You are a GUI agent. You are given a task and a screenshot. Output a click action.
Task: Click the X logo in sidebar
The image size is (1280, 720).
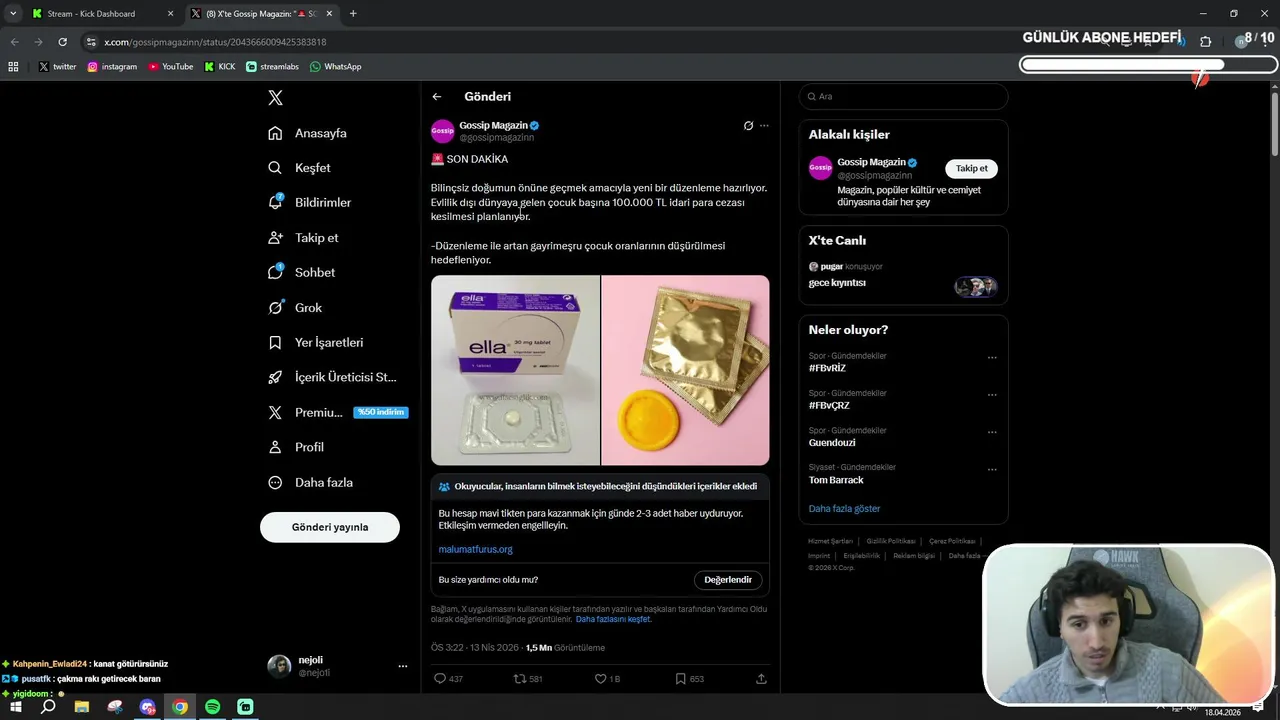(275, 97)
